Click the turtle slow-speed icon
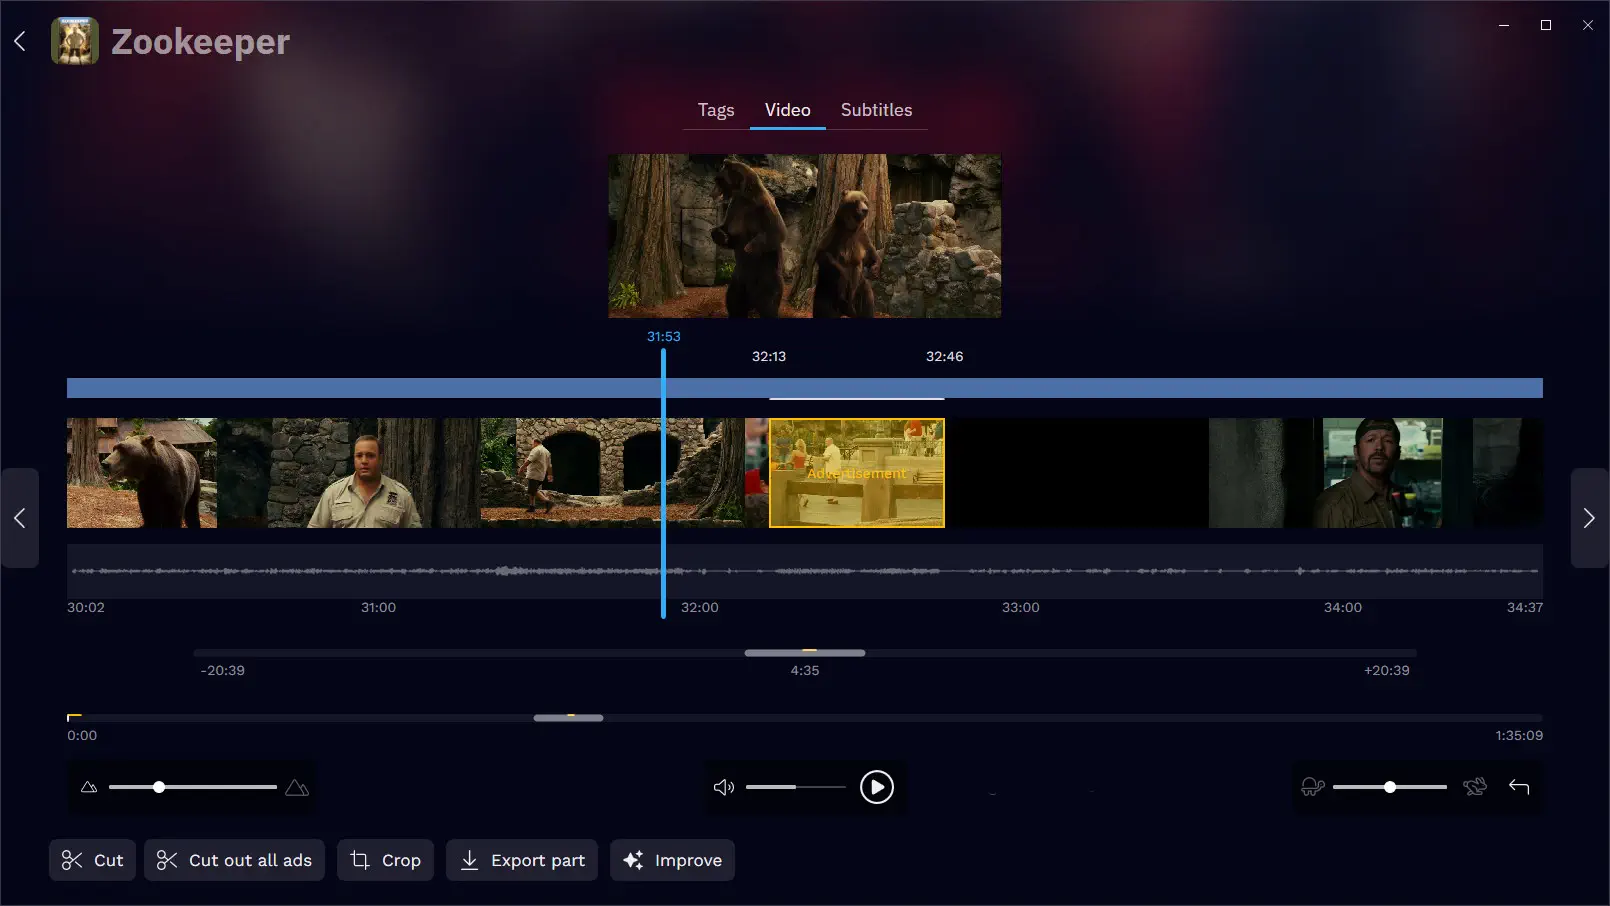The image size is (1610, 906). point(1313,787)
